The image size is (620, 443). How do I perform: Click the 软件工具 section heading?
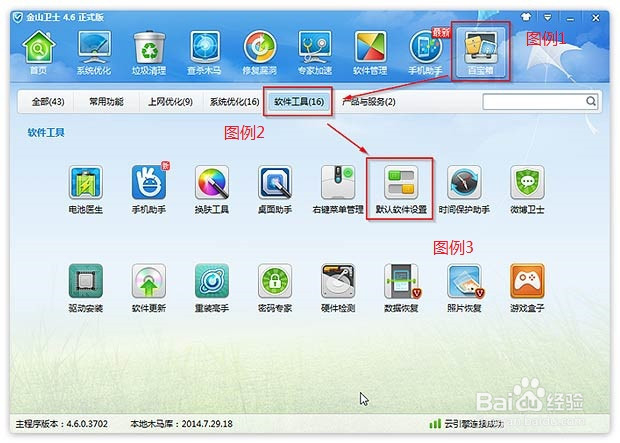pos(46,133)
